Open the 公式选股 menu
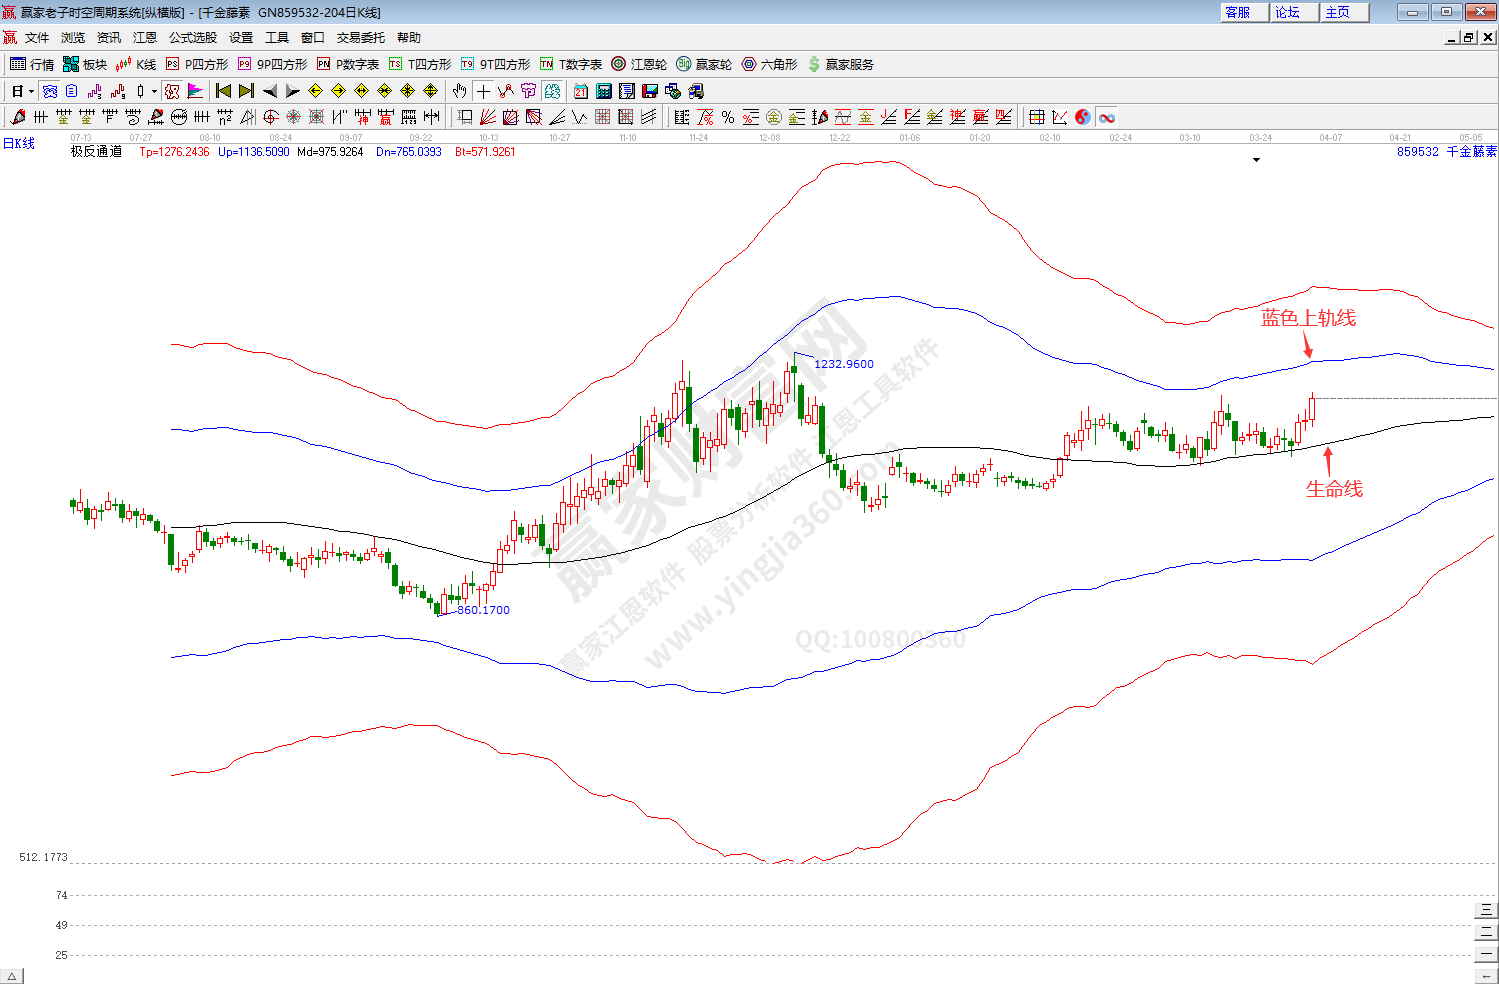The height and width of the screenshot is (984, 1499). click(192, 38)
